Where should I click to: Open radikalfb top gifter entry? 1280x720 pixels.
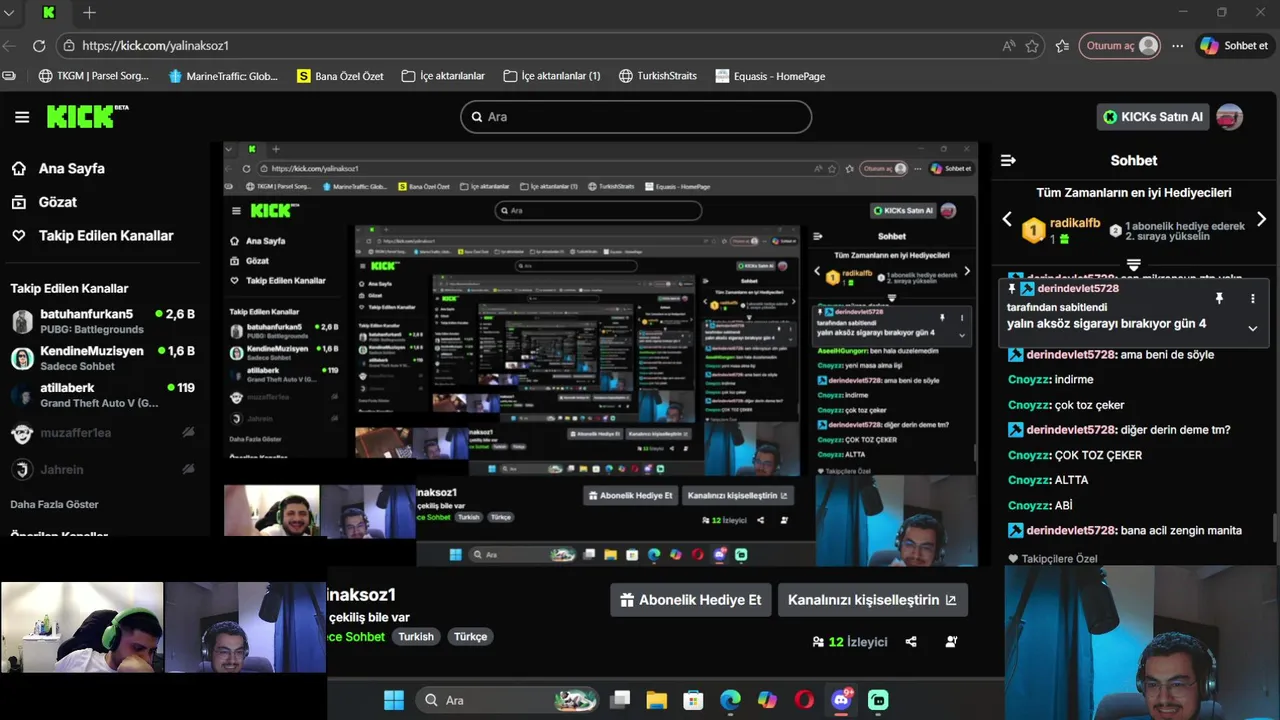point(1060,231)
